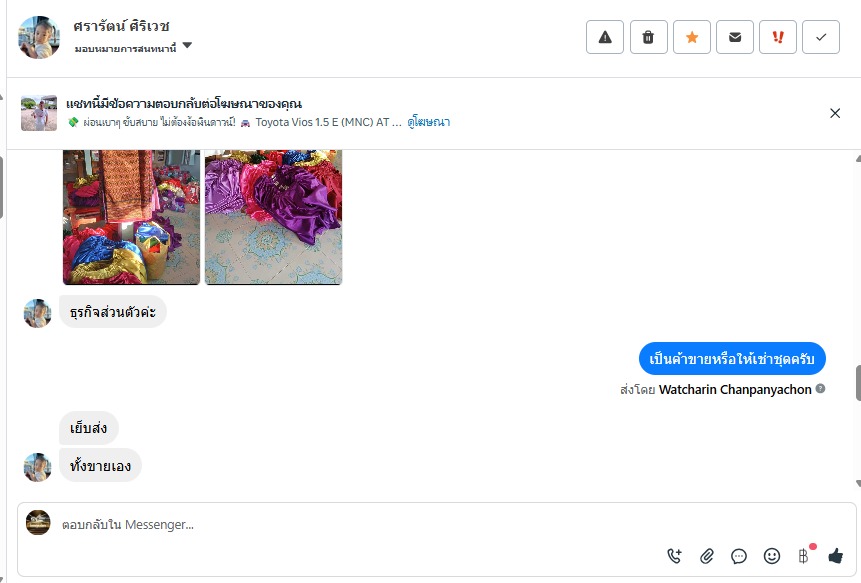Send a thumbs-up like

pos(835,556)
